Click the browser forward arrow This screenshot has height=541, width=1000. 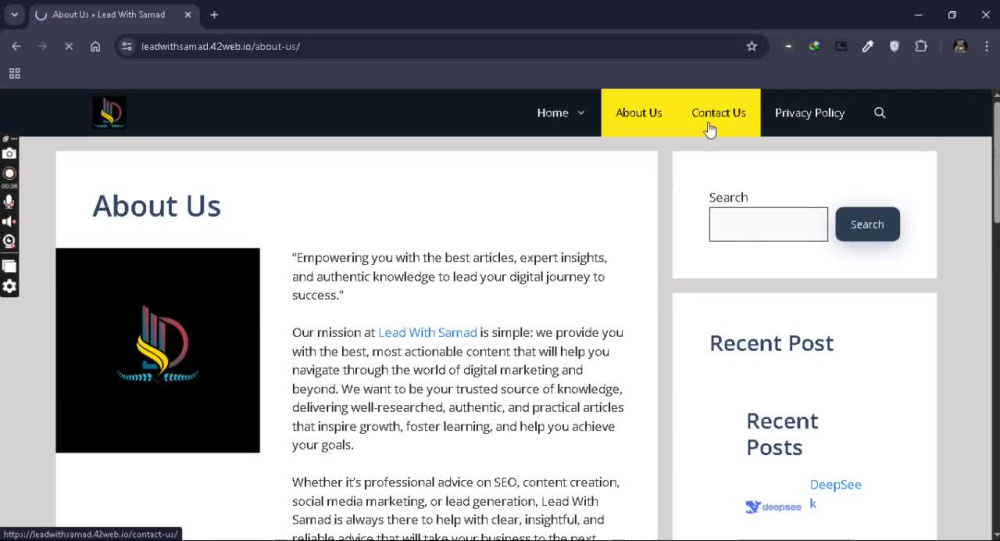coord(42,46)
